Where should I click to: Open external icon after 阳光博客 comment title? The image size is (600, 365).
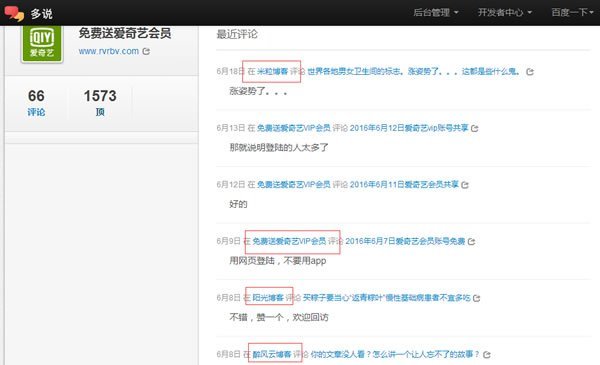476,298
